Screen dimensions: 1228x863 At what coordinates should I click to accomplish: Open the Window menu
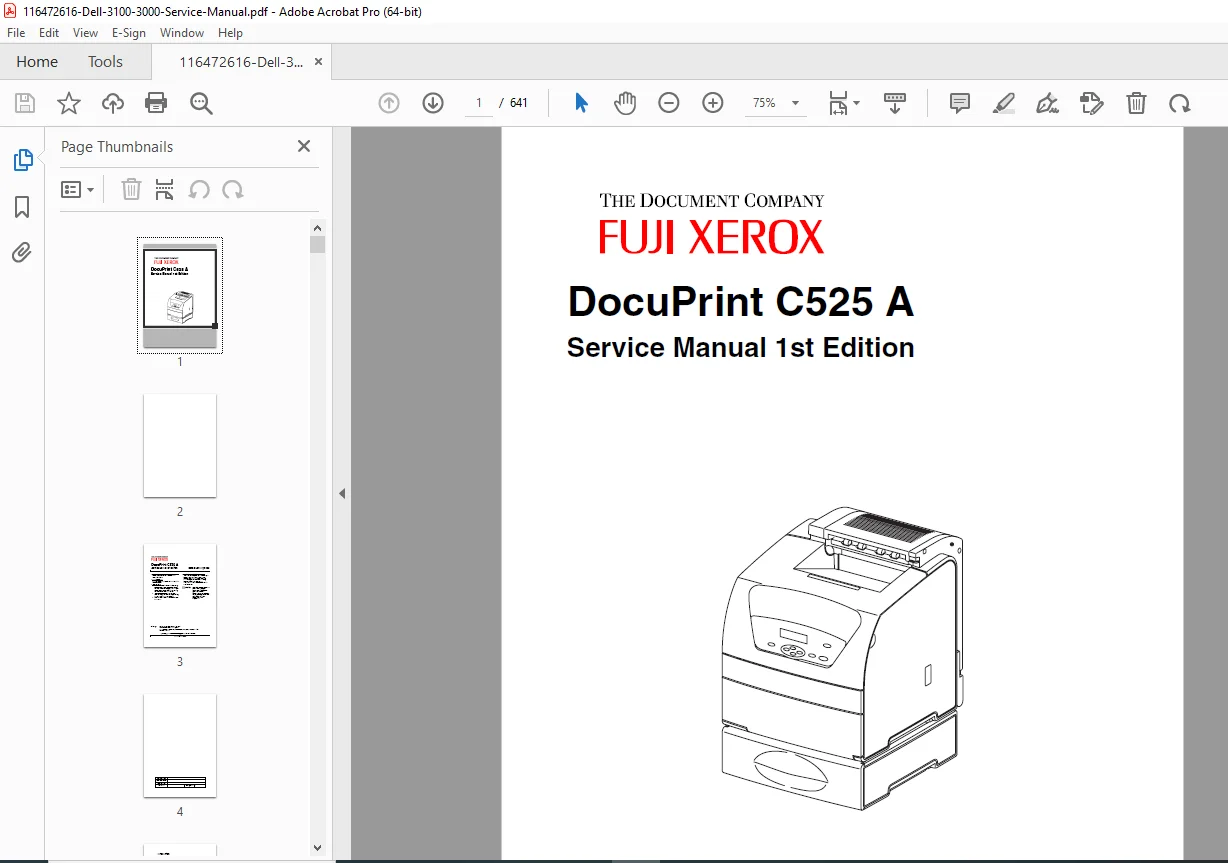[182, 33]
